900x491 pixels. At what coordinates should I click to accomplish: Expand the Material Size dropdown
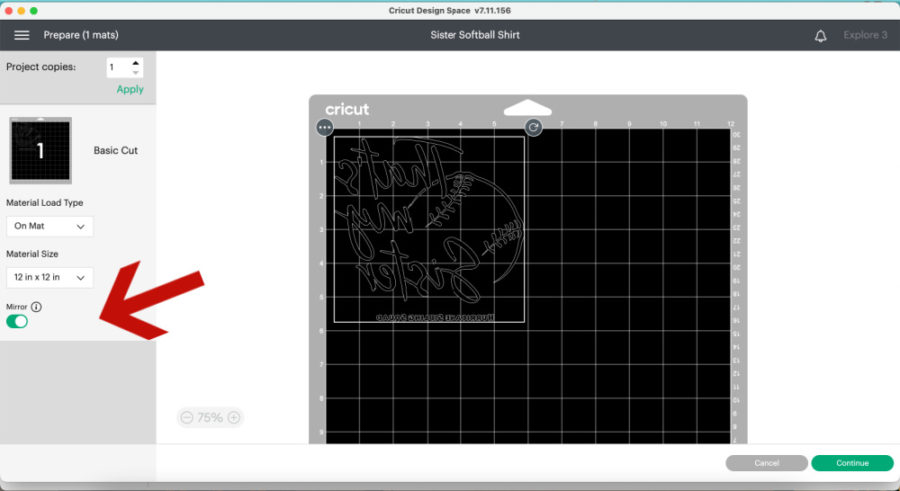click(x=50, y=277)
